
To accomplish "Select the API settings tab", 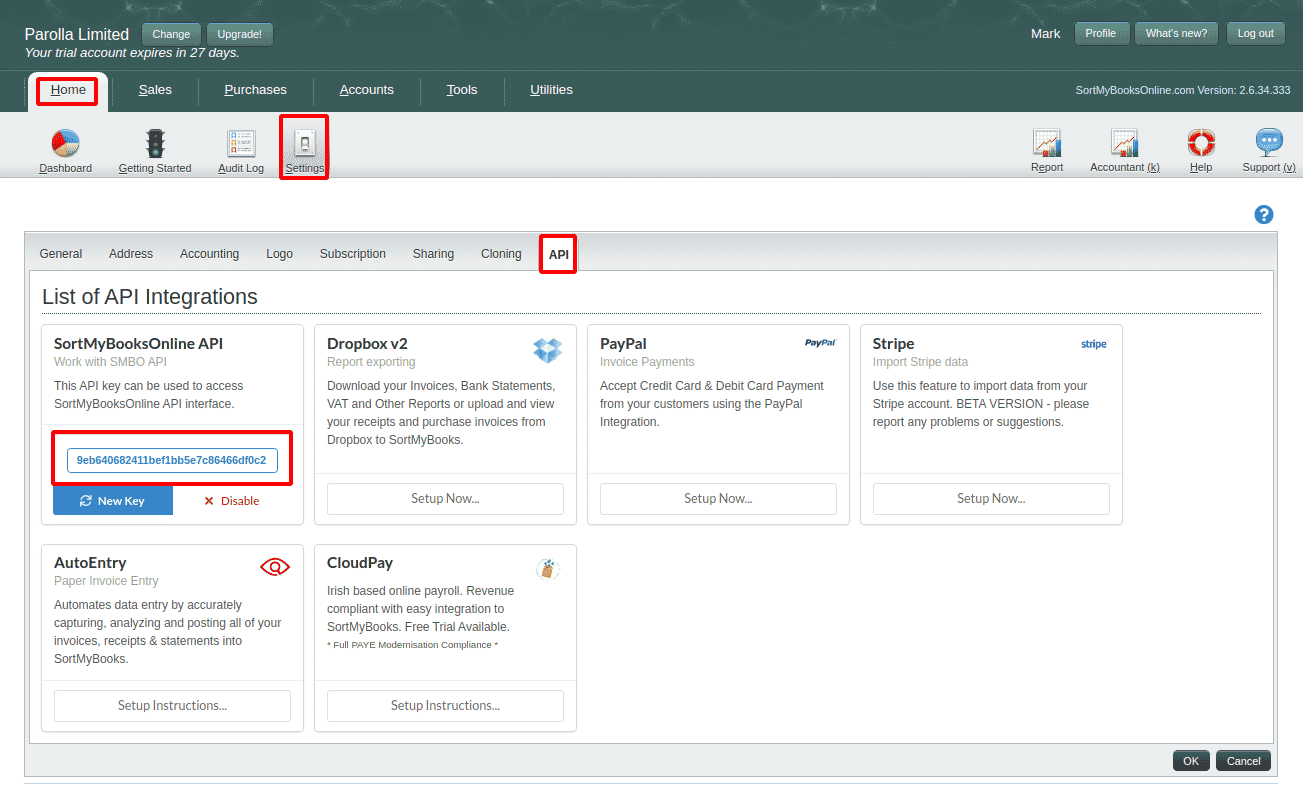I will pos(558,255).
